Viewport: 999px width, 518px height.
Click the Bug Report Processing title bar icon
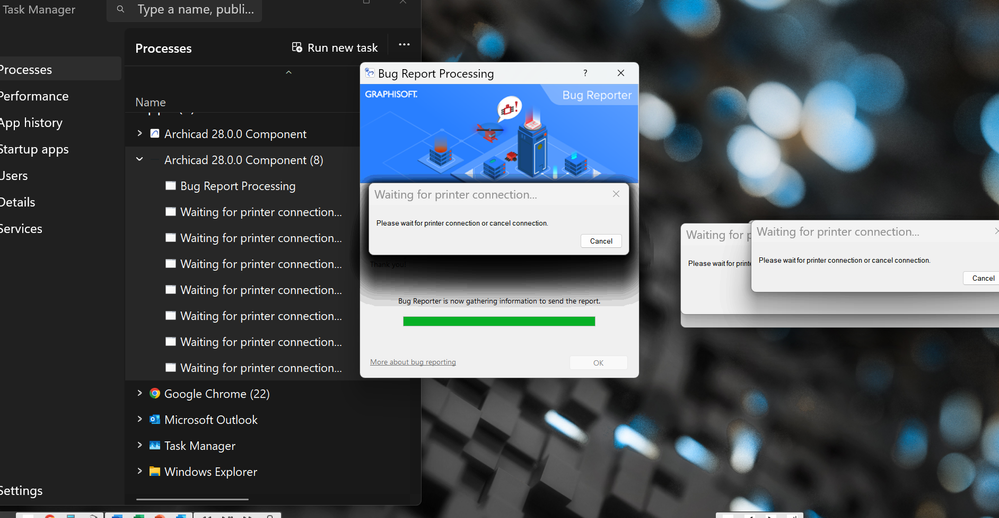point(370,73)
